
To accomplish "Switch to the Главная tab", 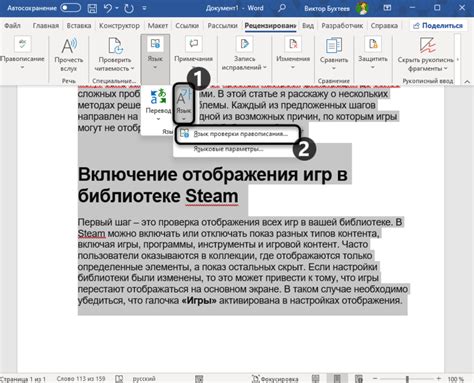I will (46, 26).
